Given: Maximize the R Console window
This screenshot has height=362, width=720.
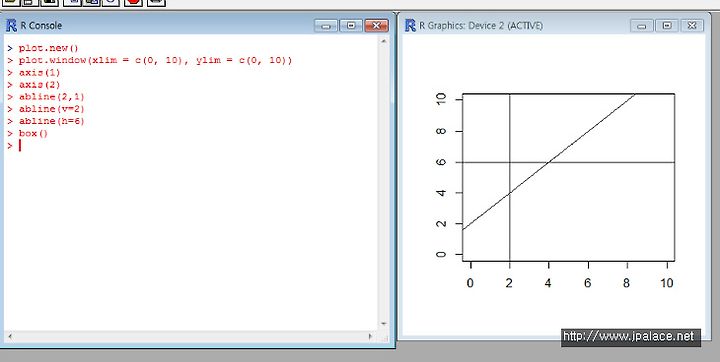Looking at the screenshot, I should click(x=351, y=26).
